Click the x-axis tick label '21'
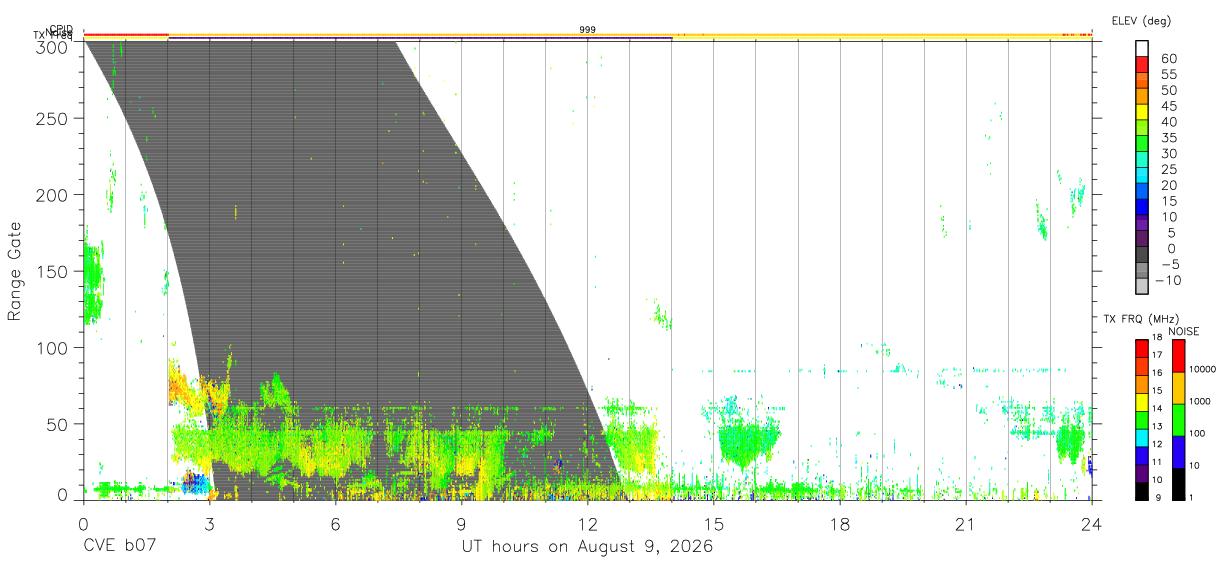Screen dimensions: 1228x567 [966, 524]
